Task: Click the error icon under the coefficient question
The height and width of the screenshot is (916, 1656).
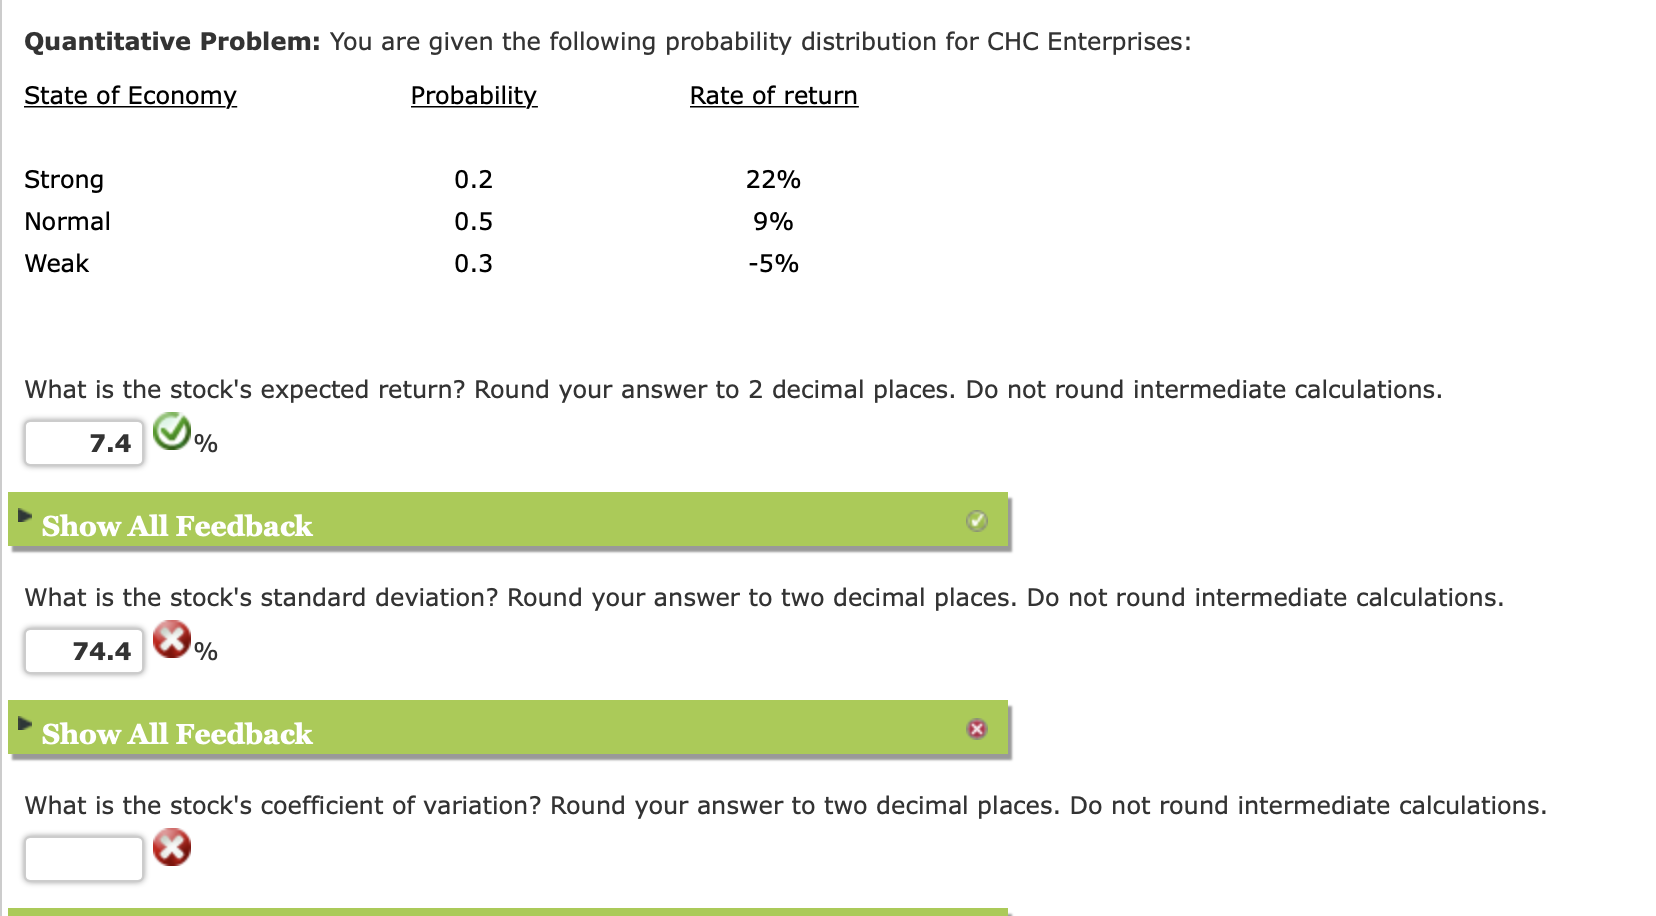Action: tap(172, 847)
